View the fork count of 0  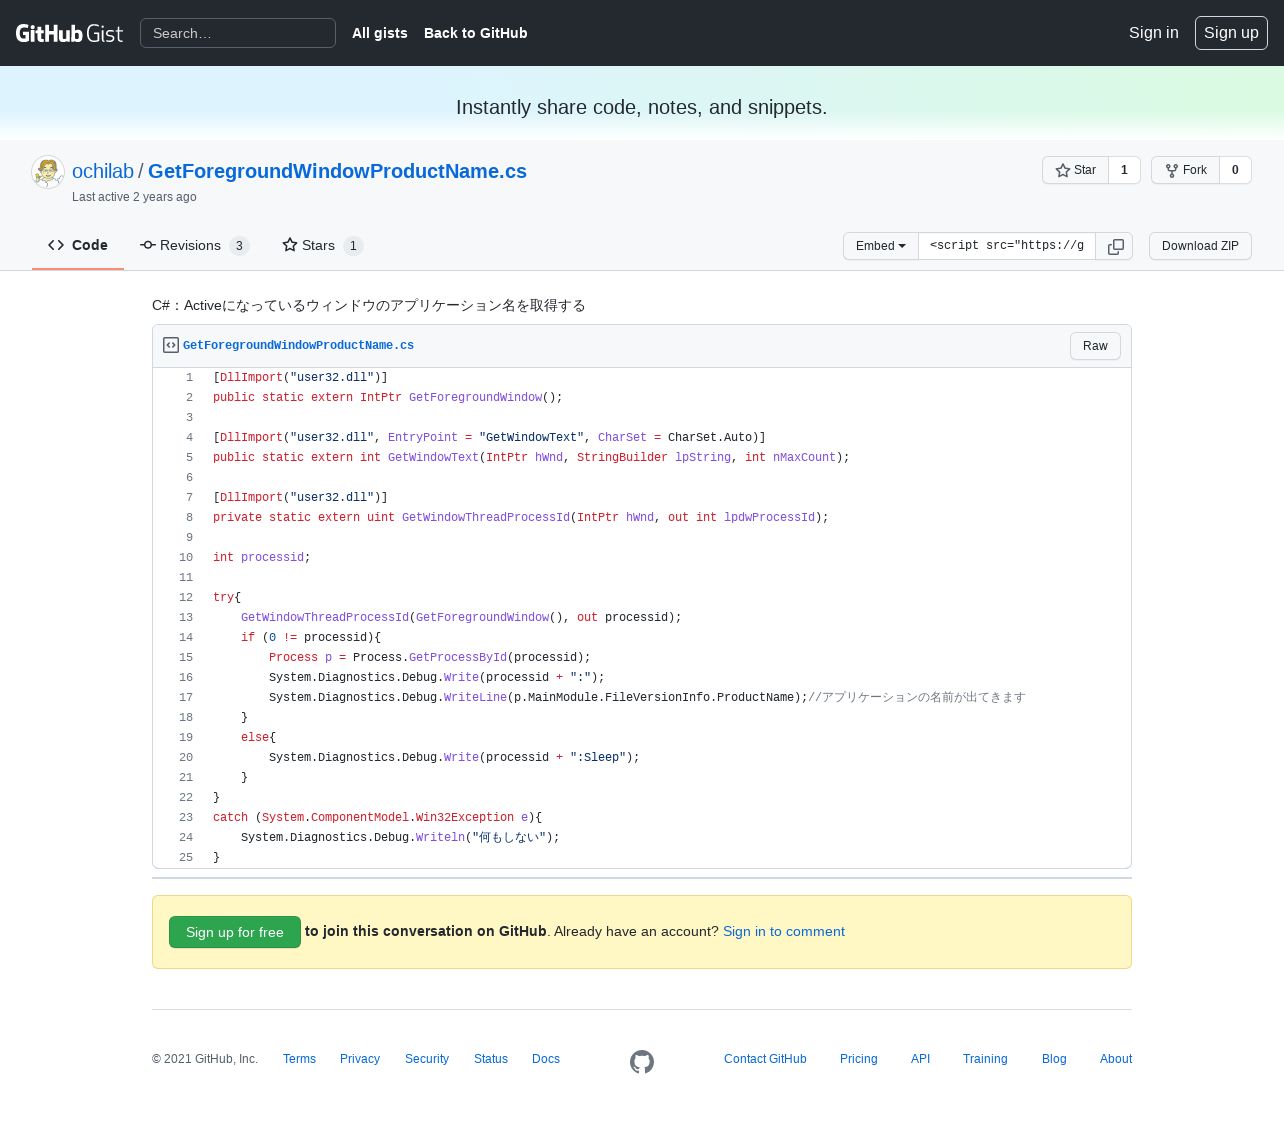(1235, 170)
